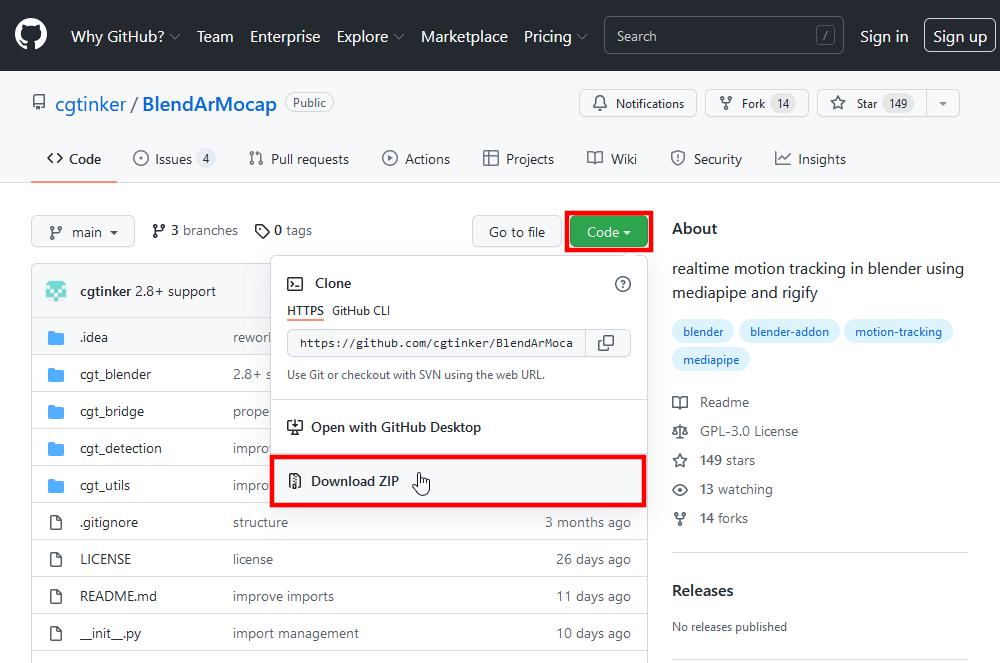Expand the Pricing menu

pos(555,36)
